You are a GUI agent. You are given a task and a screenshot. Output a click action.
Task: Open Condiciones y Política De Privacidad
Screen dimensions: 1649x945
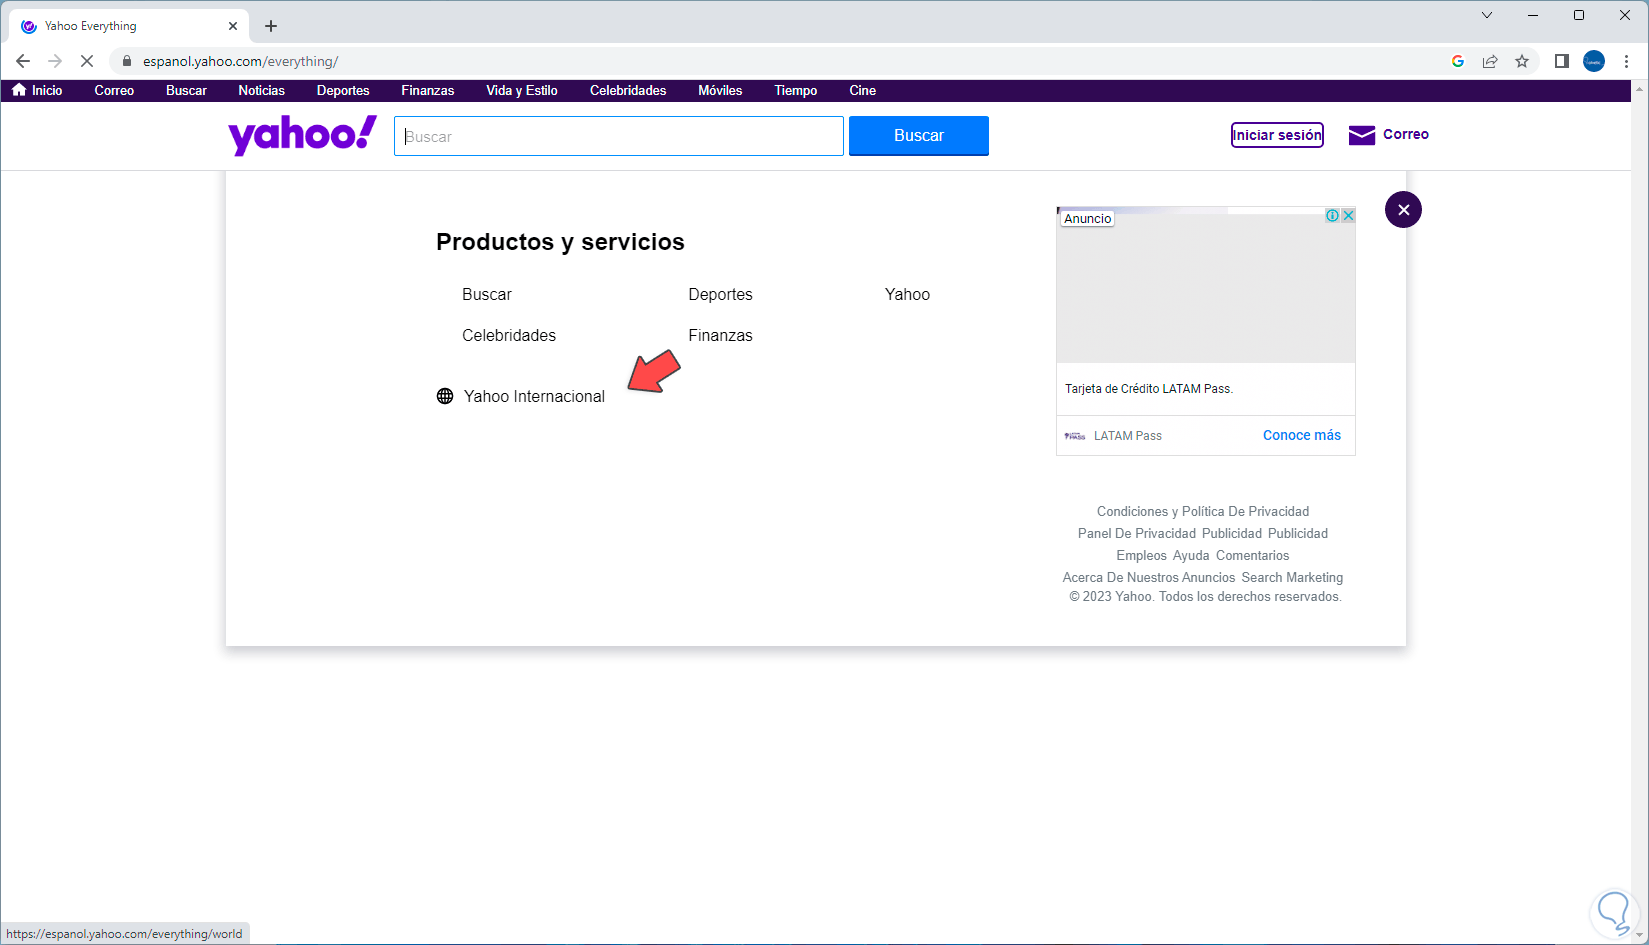pyautogui.click(x=1203, y=511)
